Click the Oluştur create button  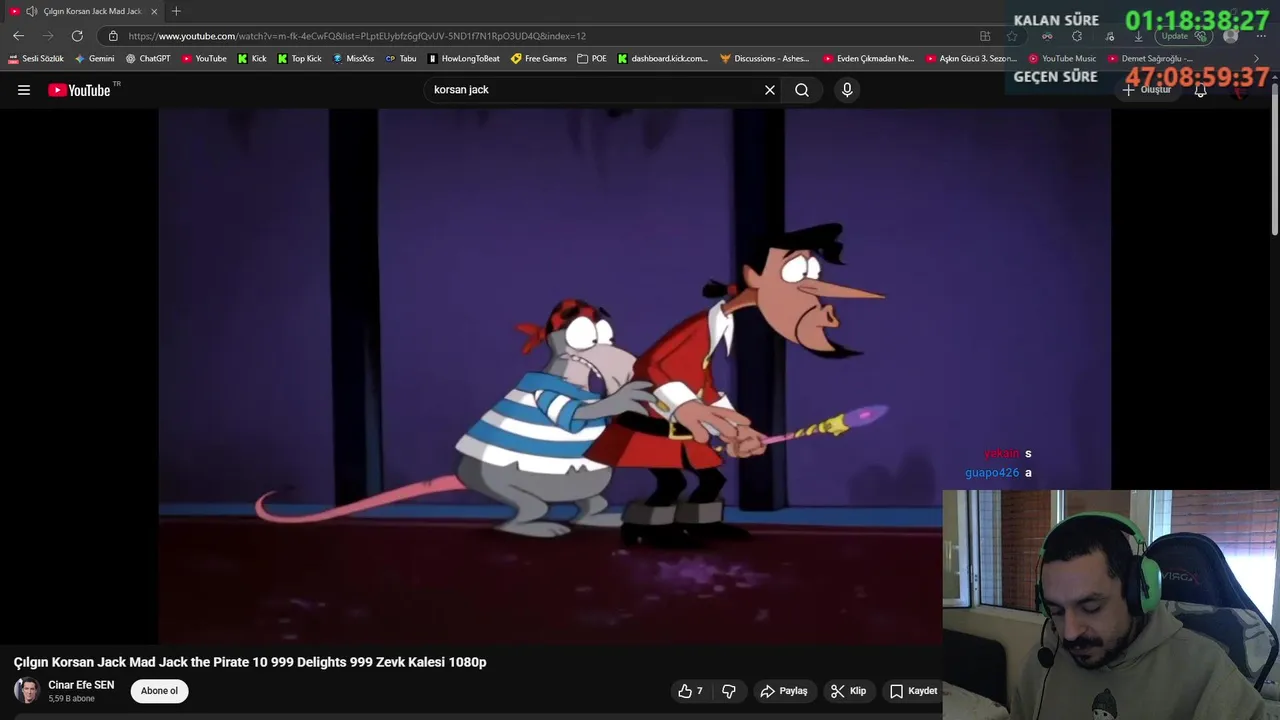coord(1147,90)
